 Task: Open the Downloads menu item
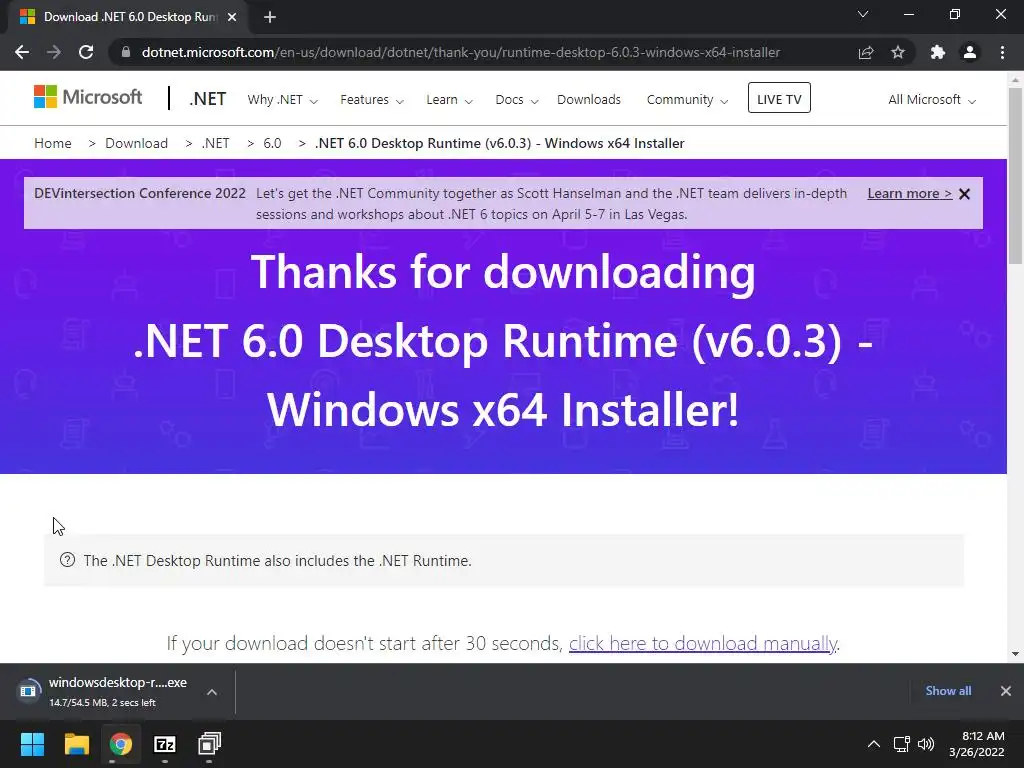pyautogui.click(x=589, y=99)
